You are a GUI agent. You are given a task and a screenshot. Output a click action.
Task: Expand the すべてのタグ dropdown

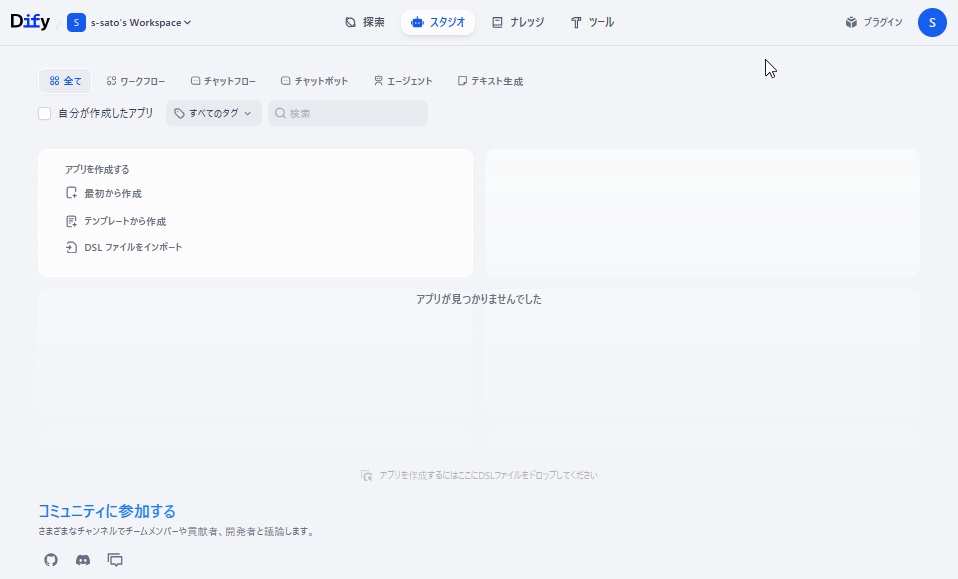pos(213,114)
